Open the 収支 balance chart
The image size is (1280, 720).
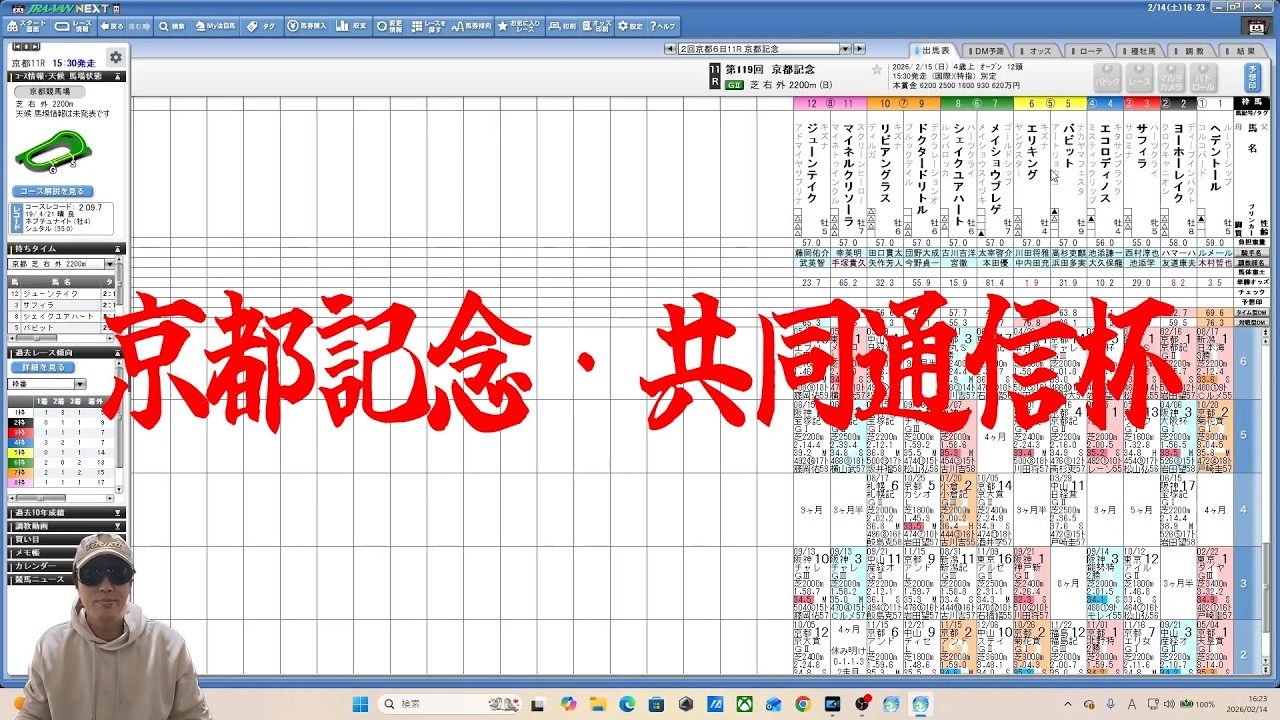pyautogui.click(x=352, y=26)
